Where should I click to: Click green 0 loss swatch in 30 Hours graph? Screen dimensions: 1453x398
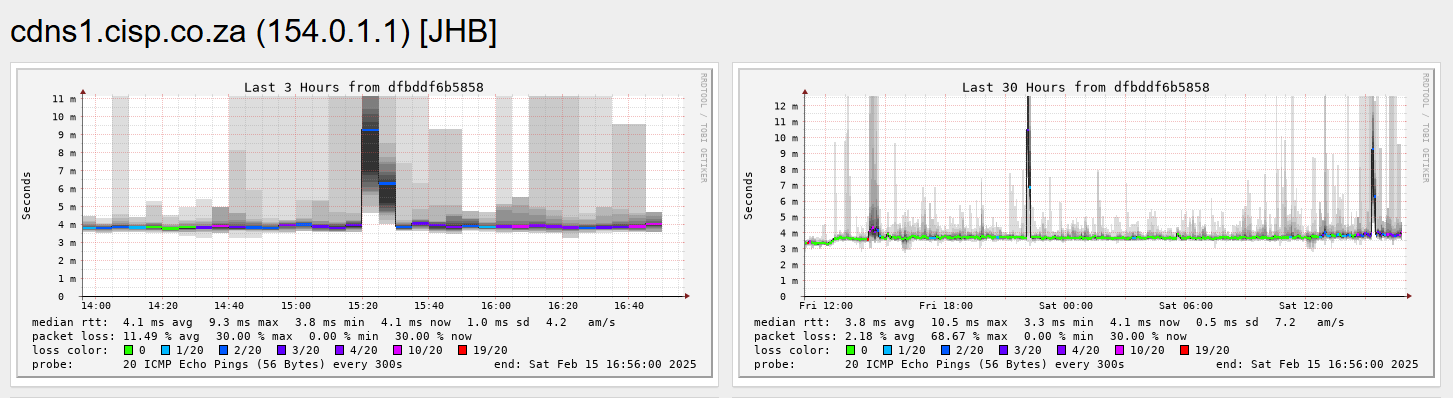(852, 350)
